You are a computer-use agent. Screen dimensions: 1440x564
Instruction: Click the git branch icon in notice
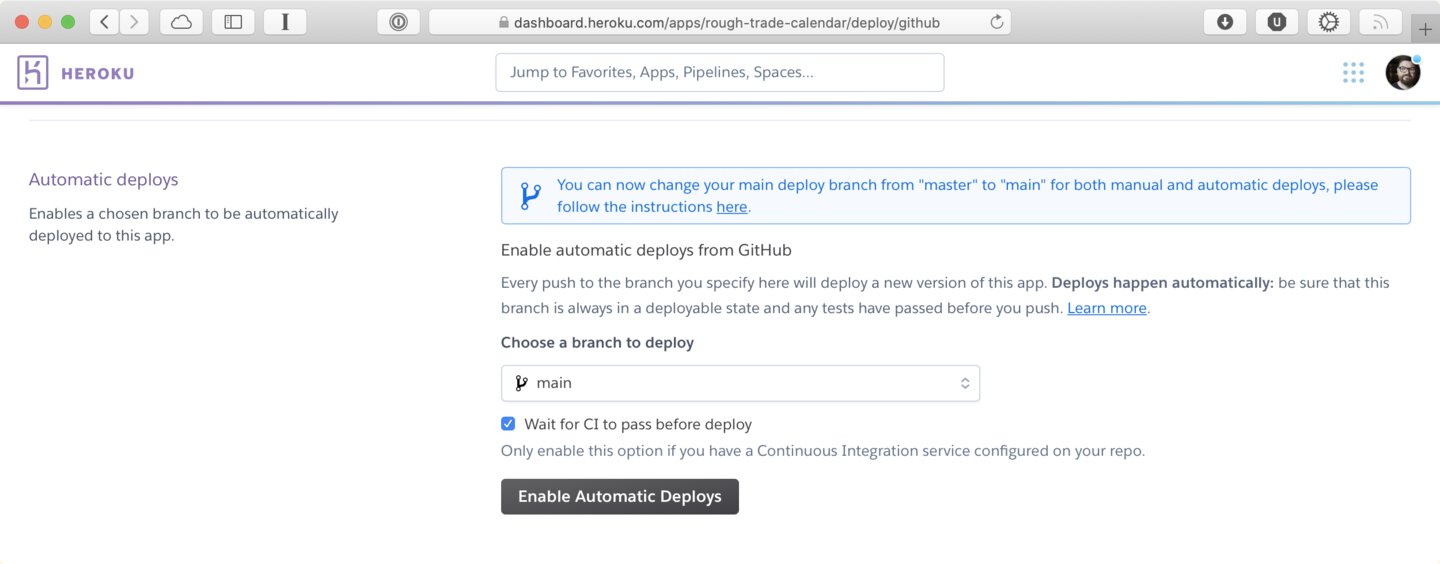click(x=530, y=196)
